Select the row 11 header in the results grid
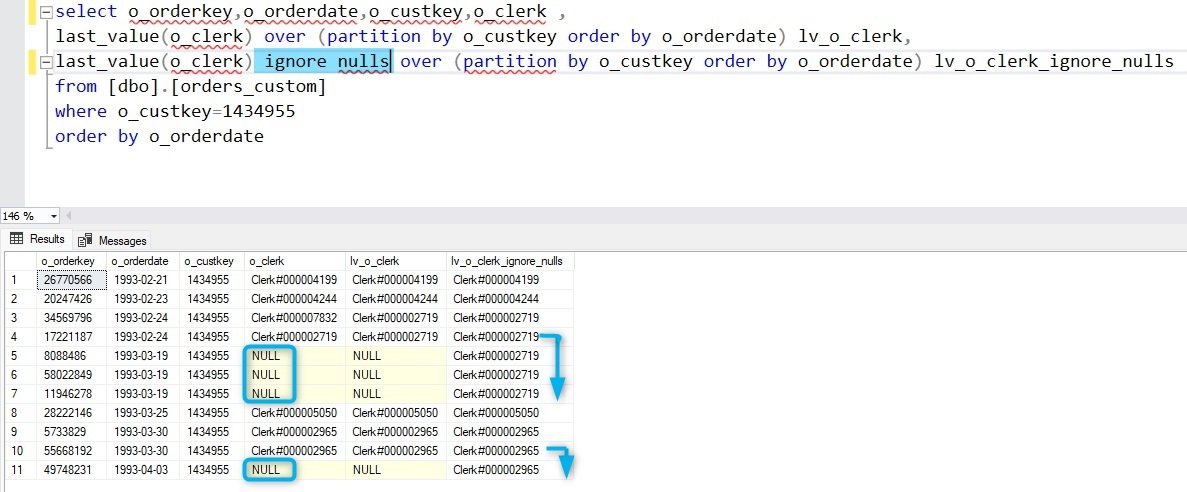The image size is (1187, 492). click(21, 469)
